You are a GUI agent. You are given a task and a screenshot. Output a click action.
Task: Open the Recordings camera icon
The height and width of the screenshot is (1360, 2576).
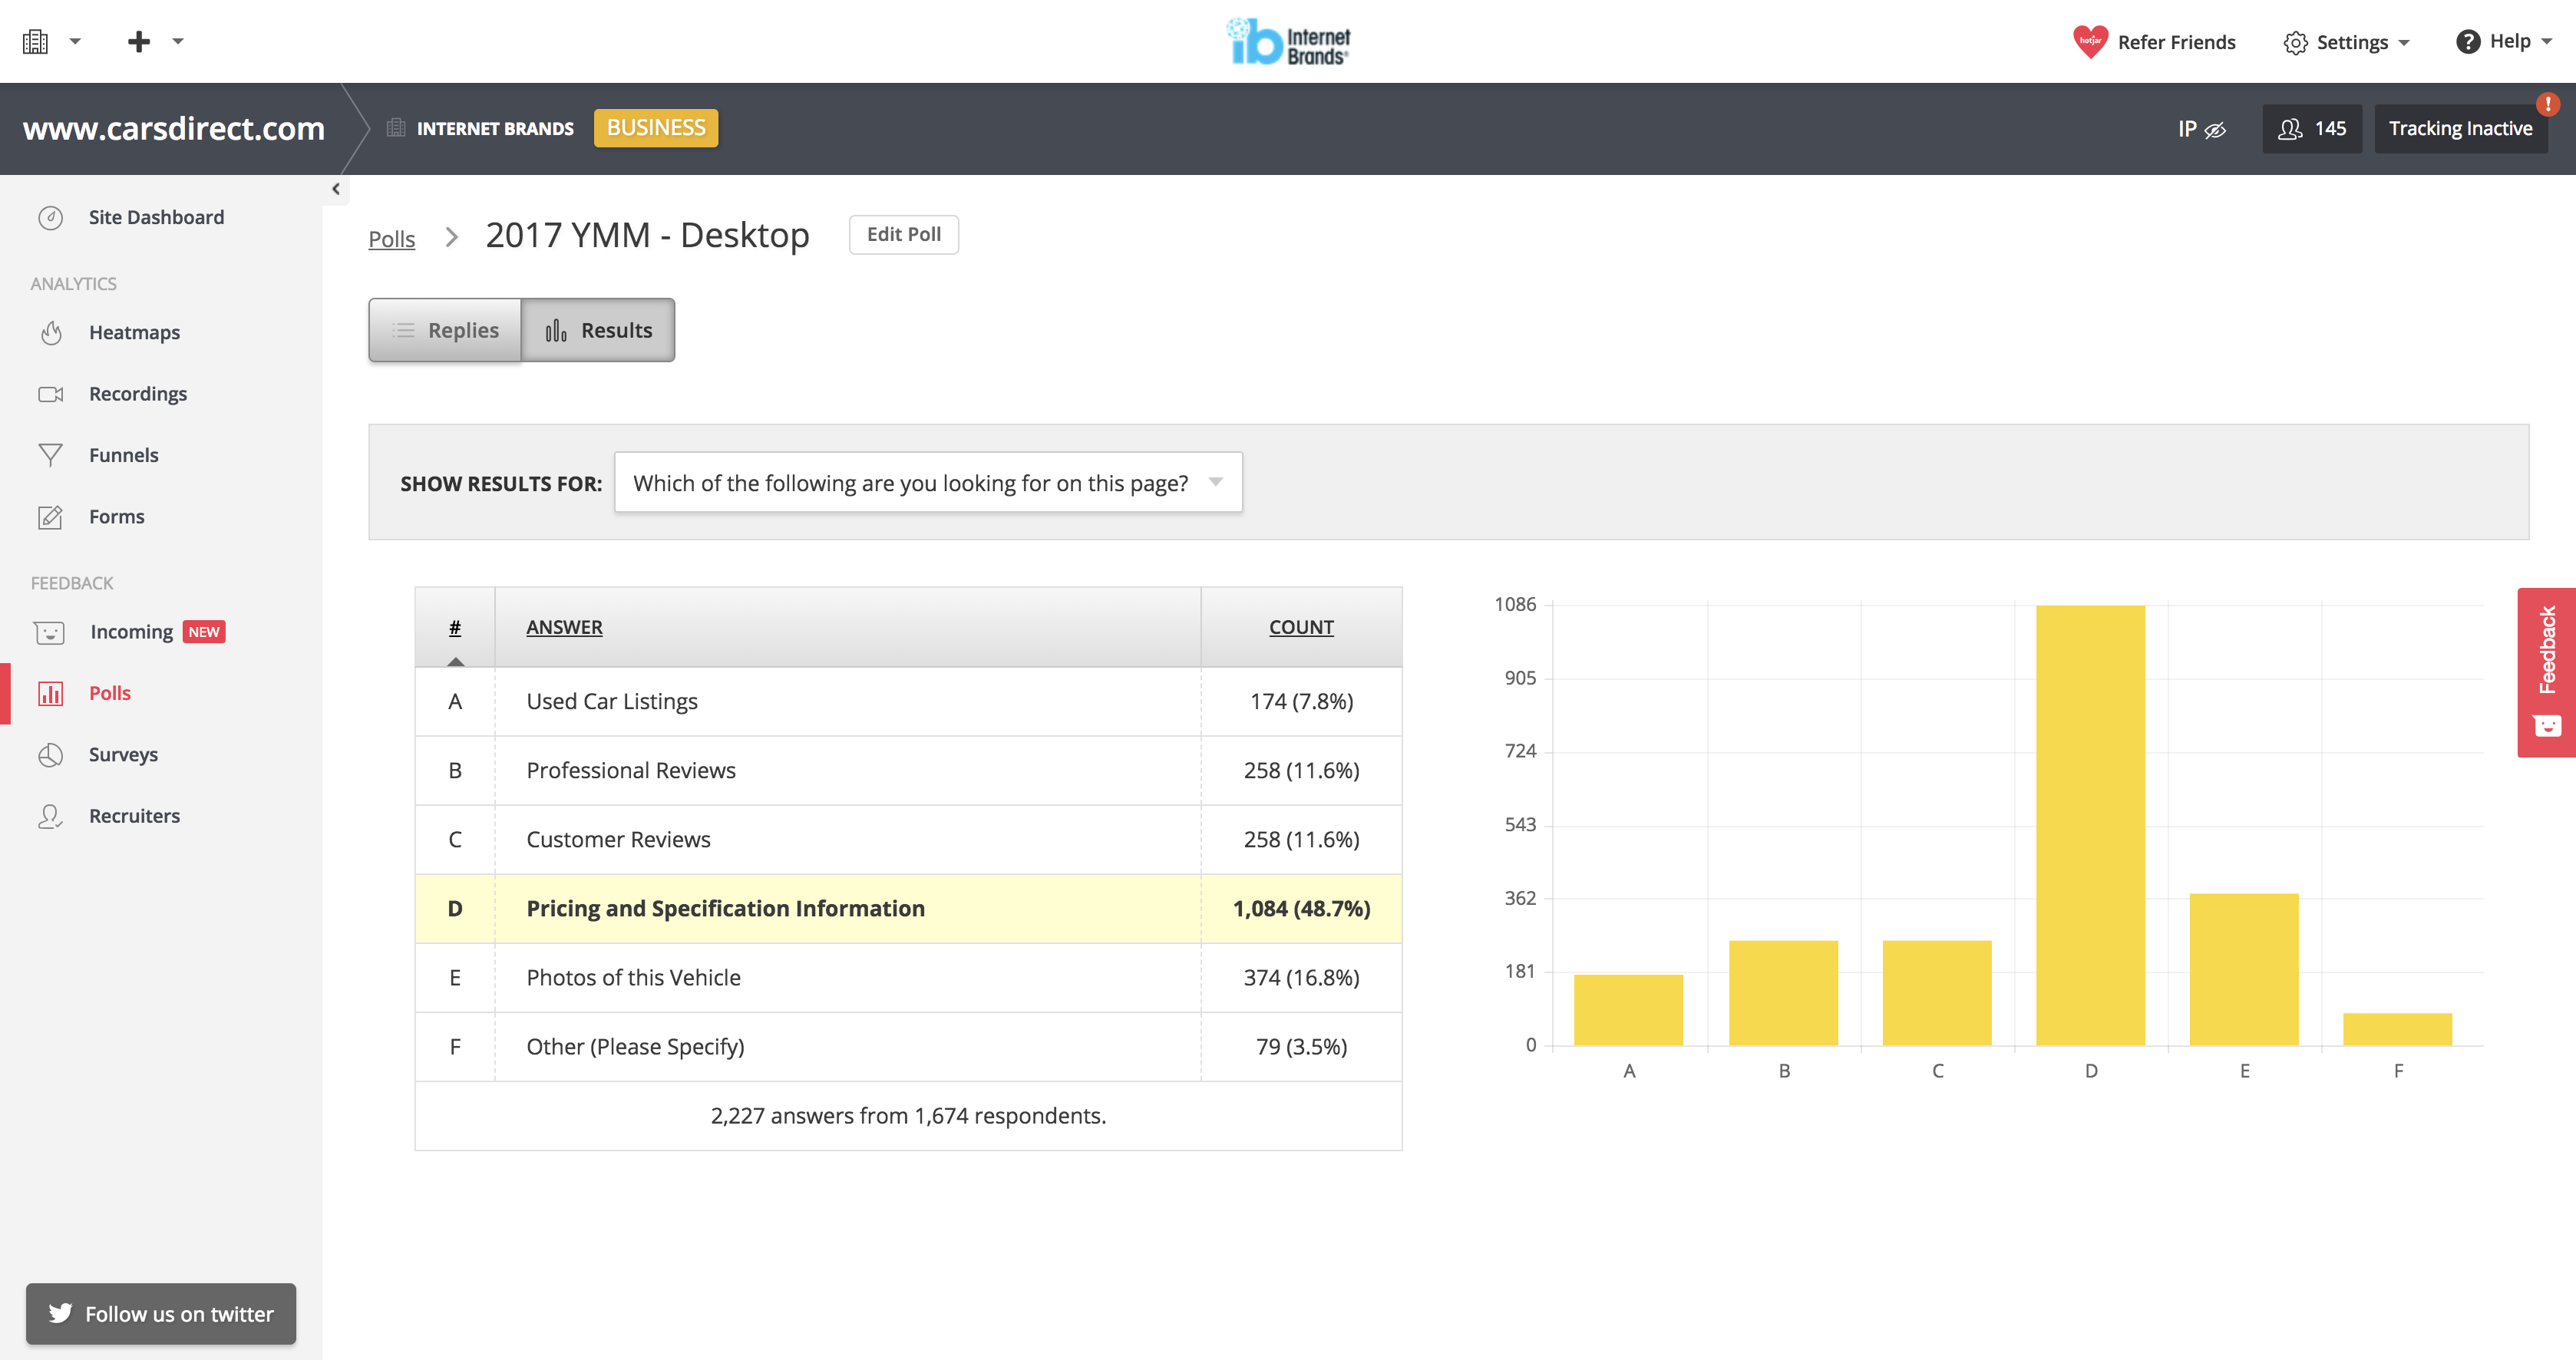[x=51, y=394]
